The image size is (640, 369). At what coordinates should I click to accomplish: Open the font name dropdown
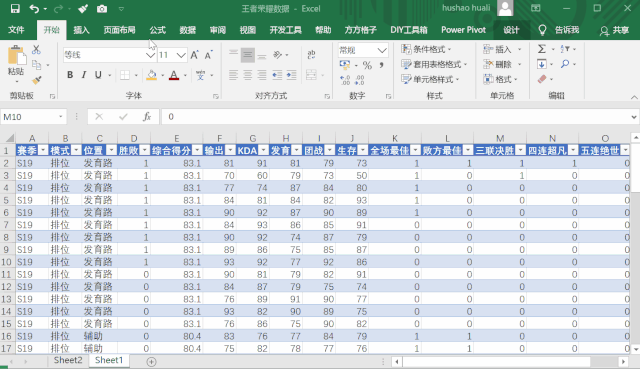click(151, 55)
